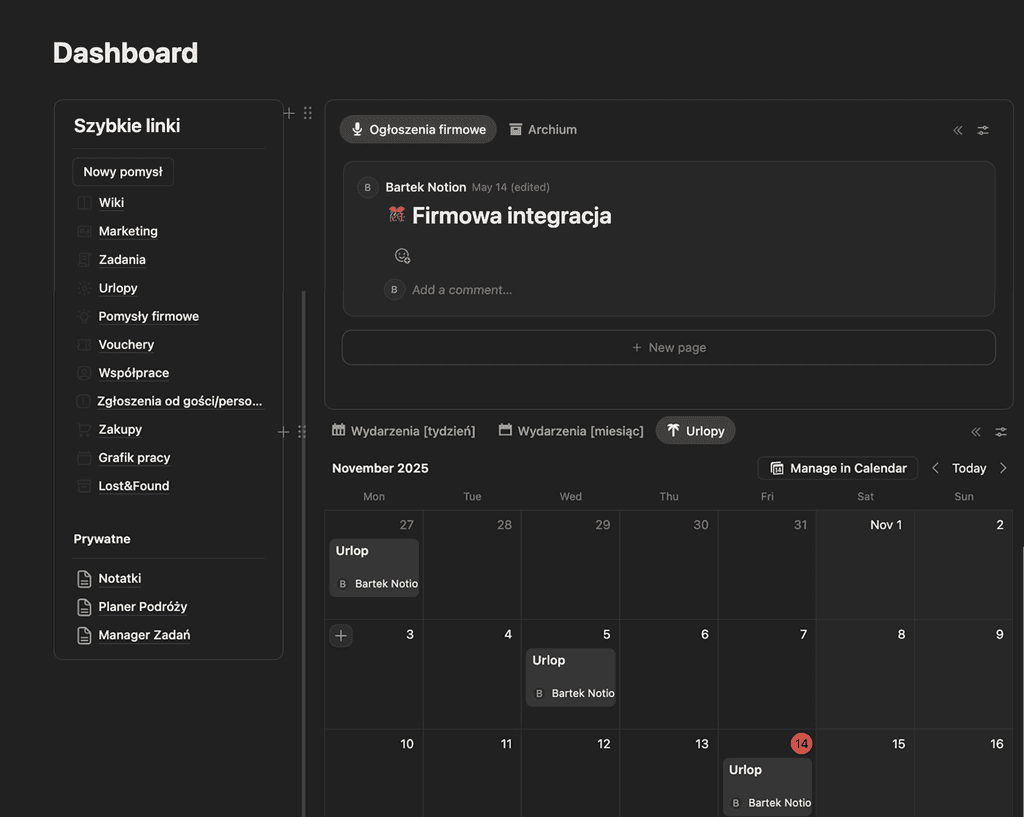This screenshot has height=817, width=1024.
Task: Open the Marketing link
Action: coord(128,231)
